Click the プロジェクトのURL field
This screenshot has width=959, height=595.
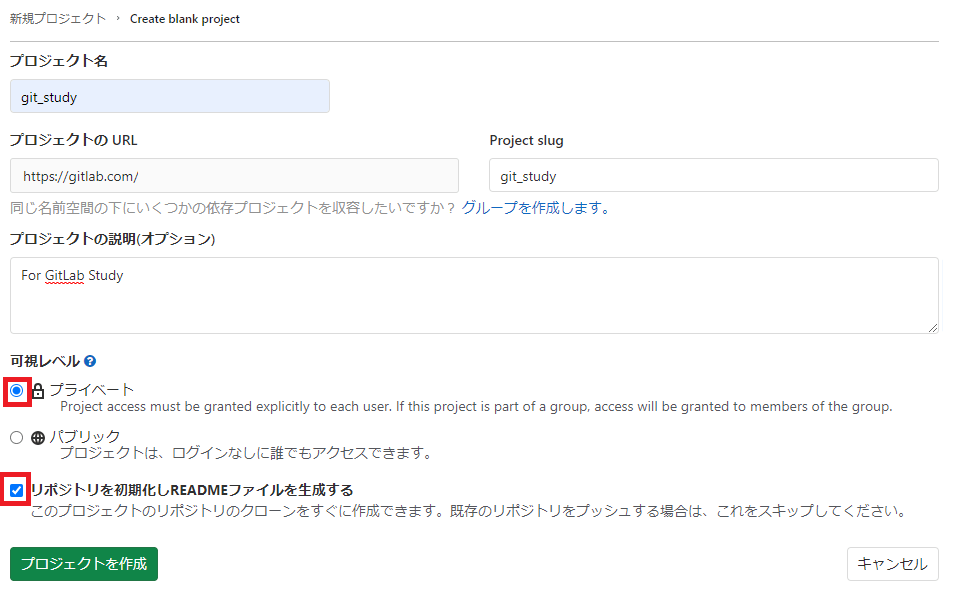[234, 174]
